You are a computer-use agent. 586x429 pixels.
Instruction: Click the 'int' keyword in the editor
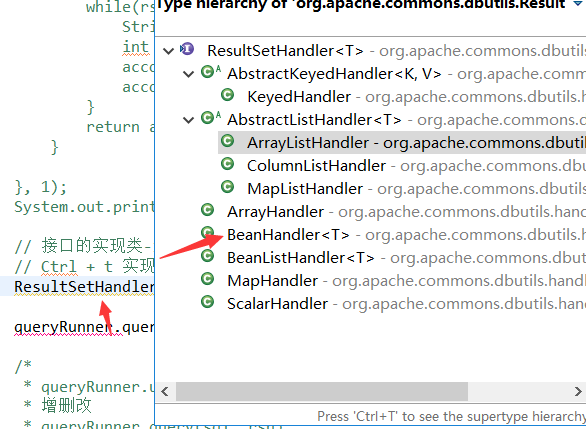(136, 47)
